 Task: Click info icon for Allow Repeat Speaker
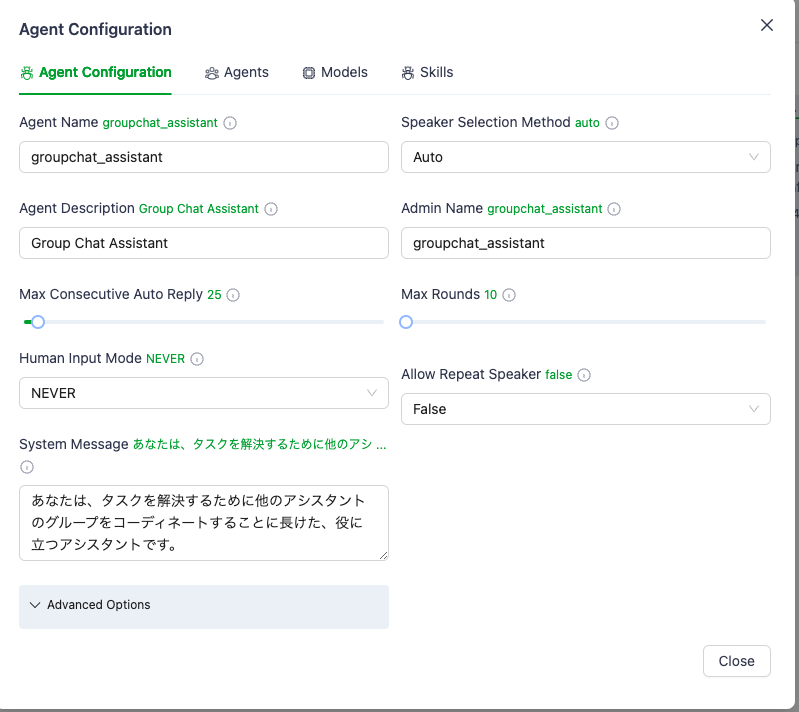(x=584, y=375)
